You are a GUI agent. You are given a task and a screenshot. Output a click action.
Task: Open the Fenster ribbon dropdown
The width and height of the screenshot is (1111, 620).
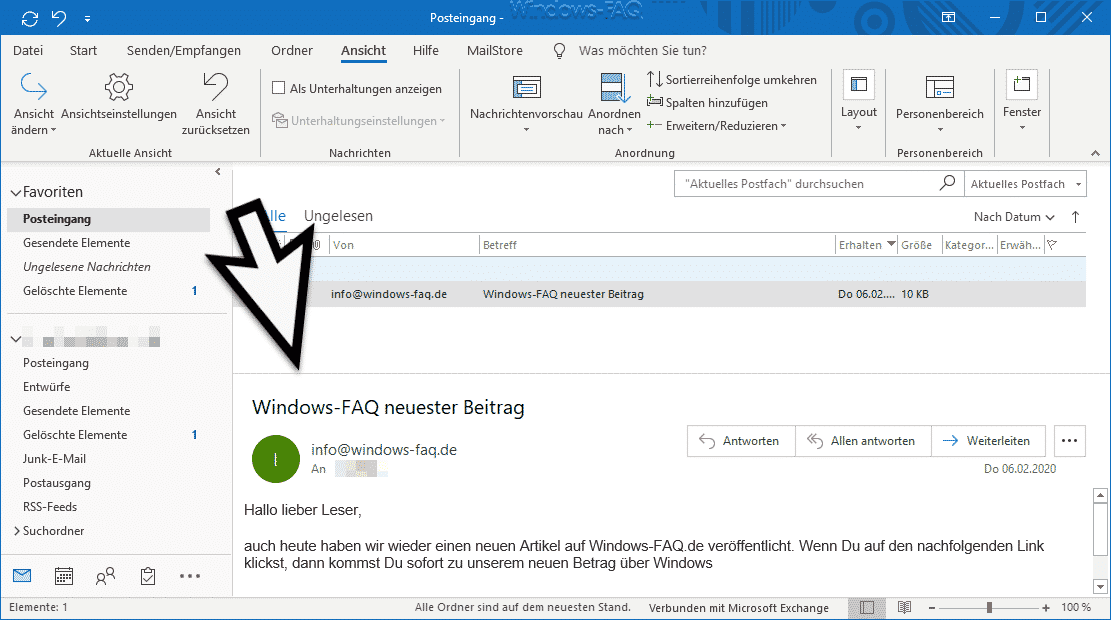(1022, 101)
